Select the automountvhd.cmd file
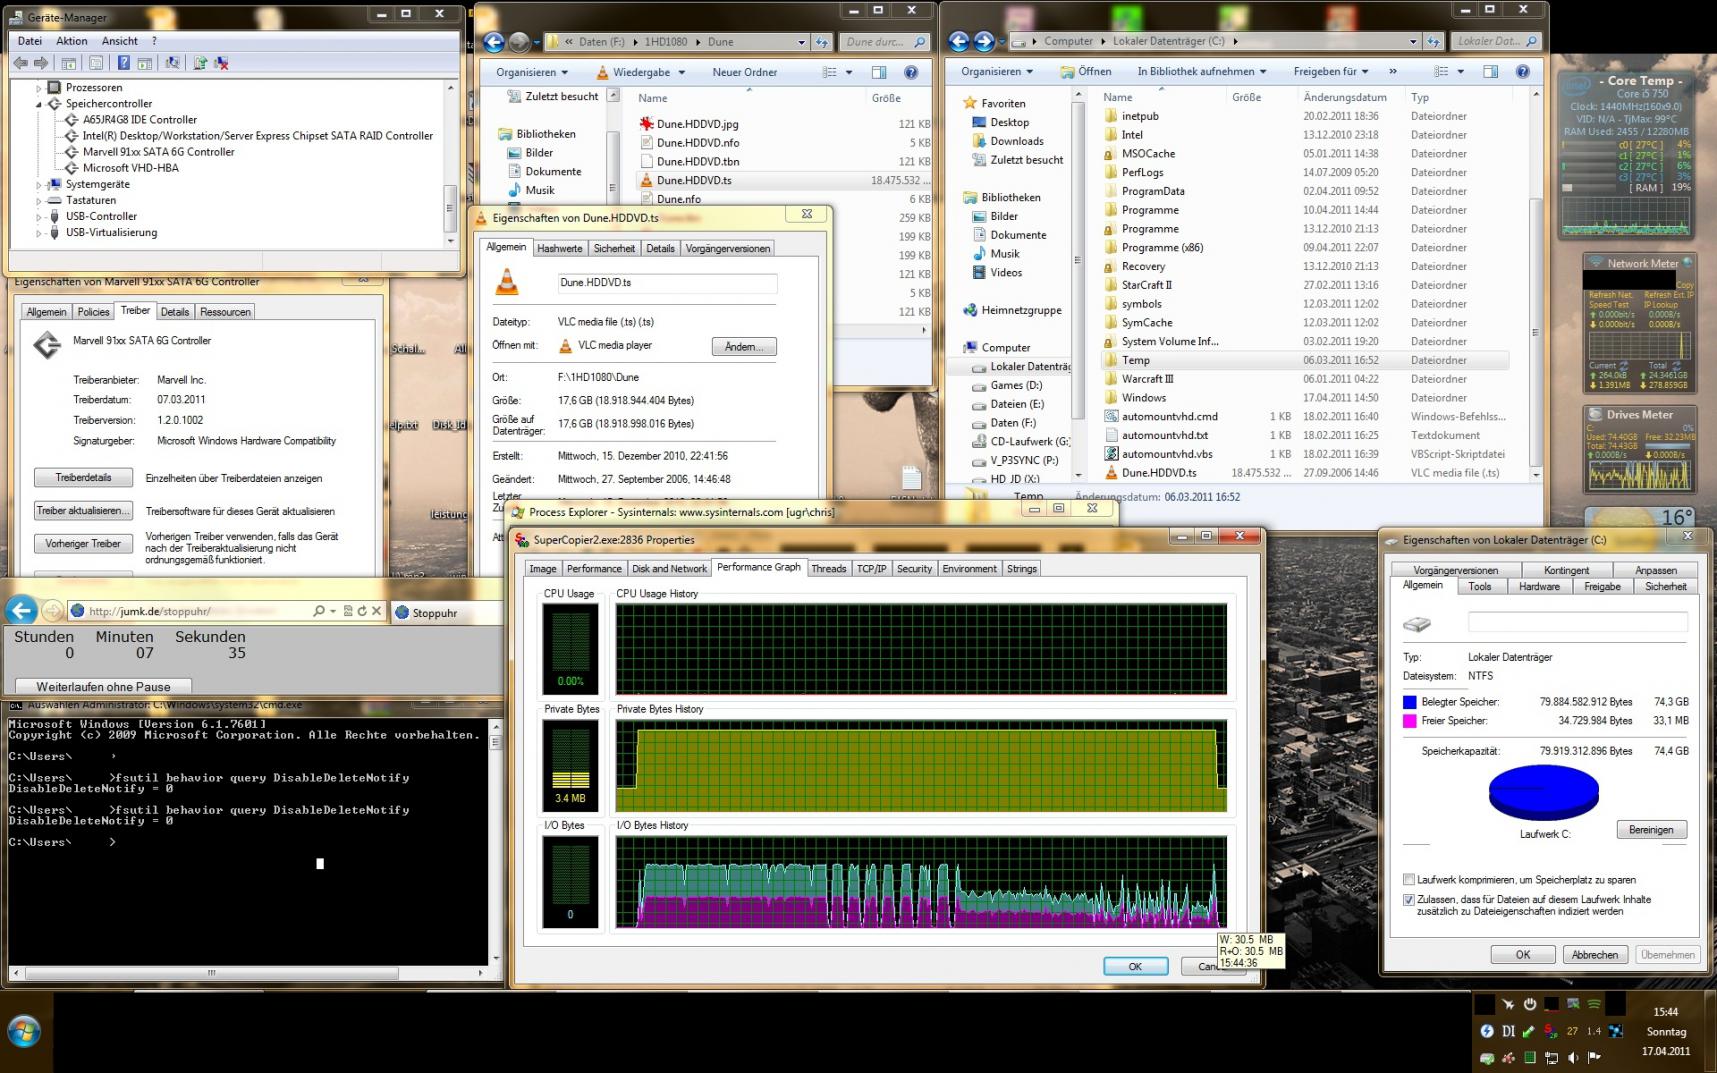Viewport: 1717px width, 1073px height. (x=1170, y=417)
